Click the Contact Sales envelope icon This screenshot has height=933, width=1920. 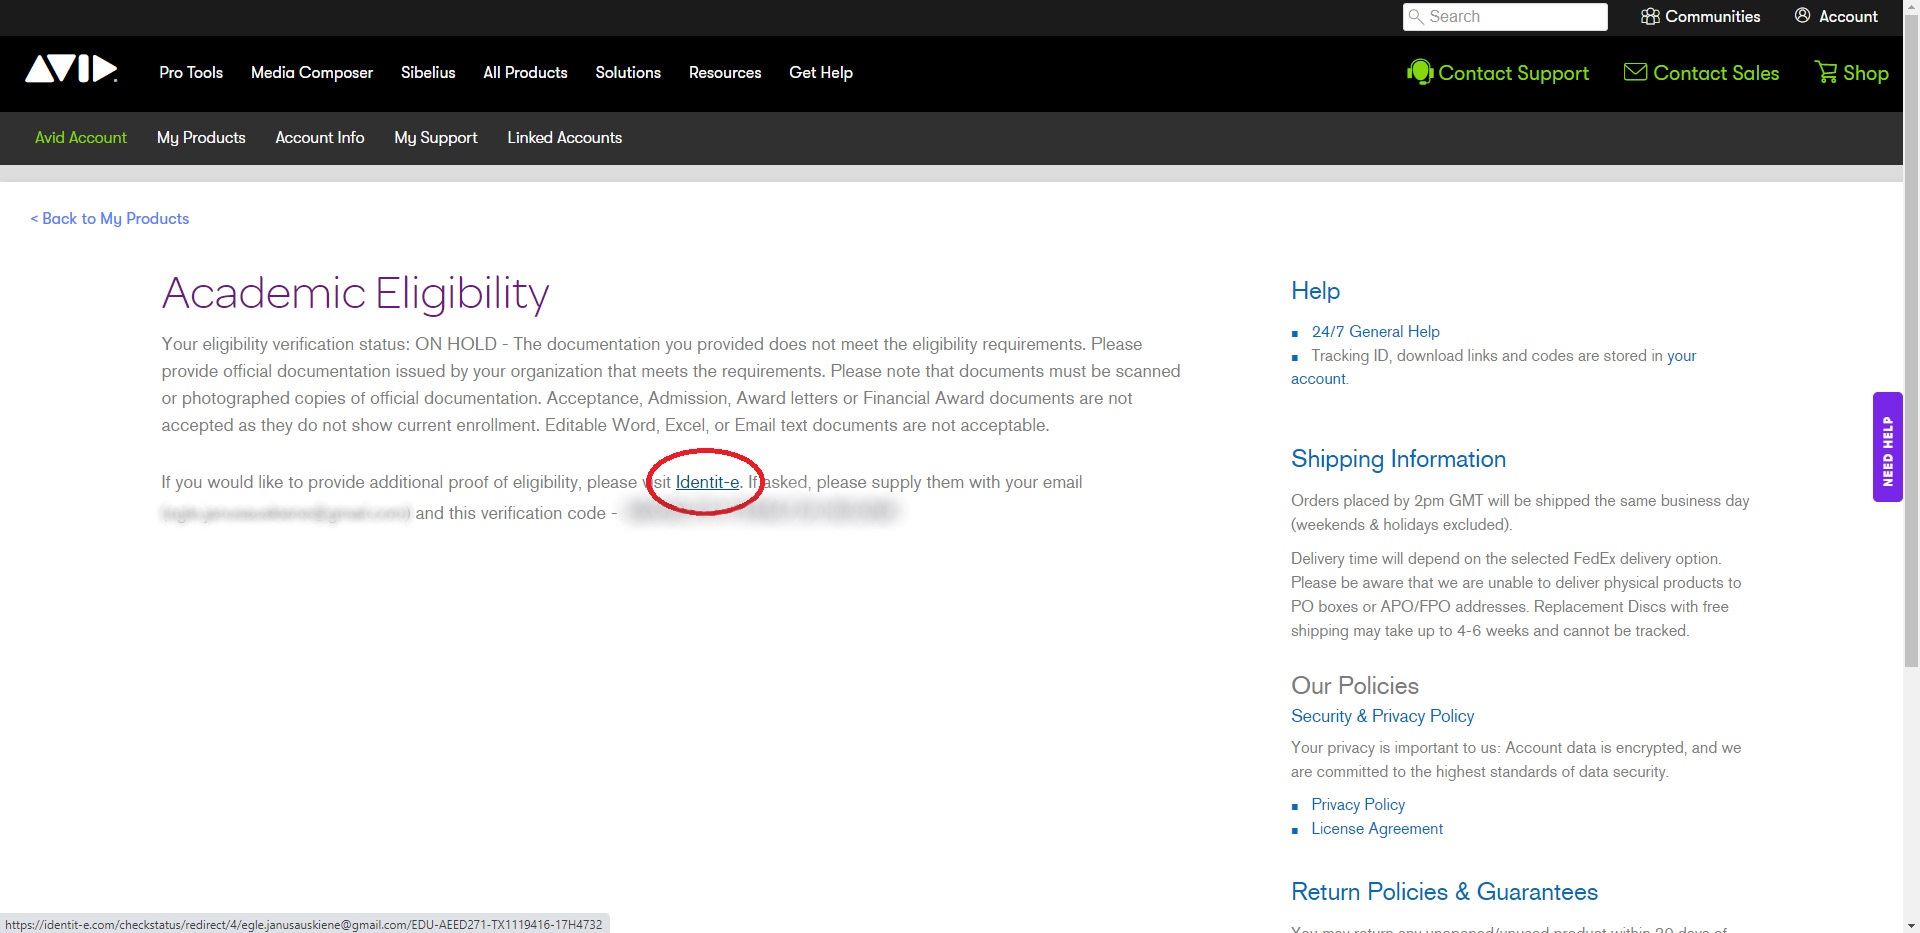click(x=1635, y=72)
